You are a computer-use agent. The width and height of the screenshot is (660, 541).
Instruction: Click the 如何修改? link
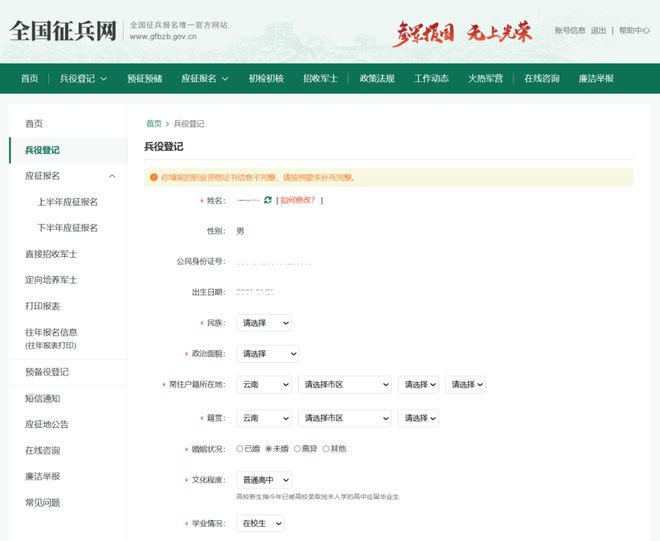coord(298,200)
